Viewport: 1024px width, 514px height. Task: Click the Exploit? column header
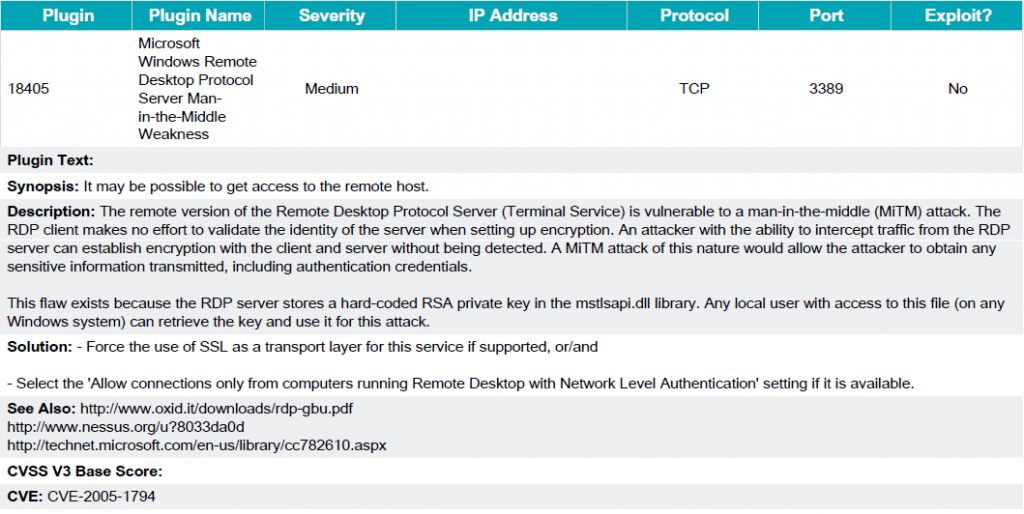tap(958, 16)
